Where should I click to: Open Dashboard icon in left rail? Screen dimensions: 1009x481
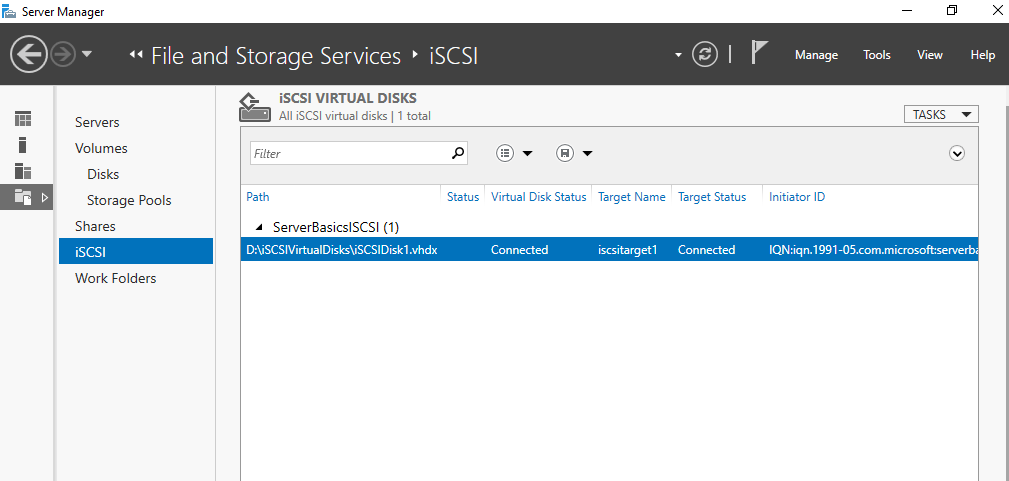pos(23,119)
